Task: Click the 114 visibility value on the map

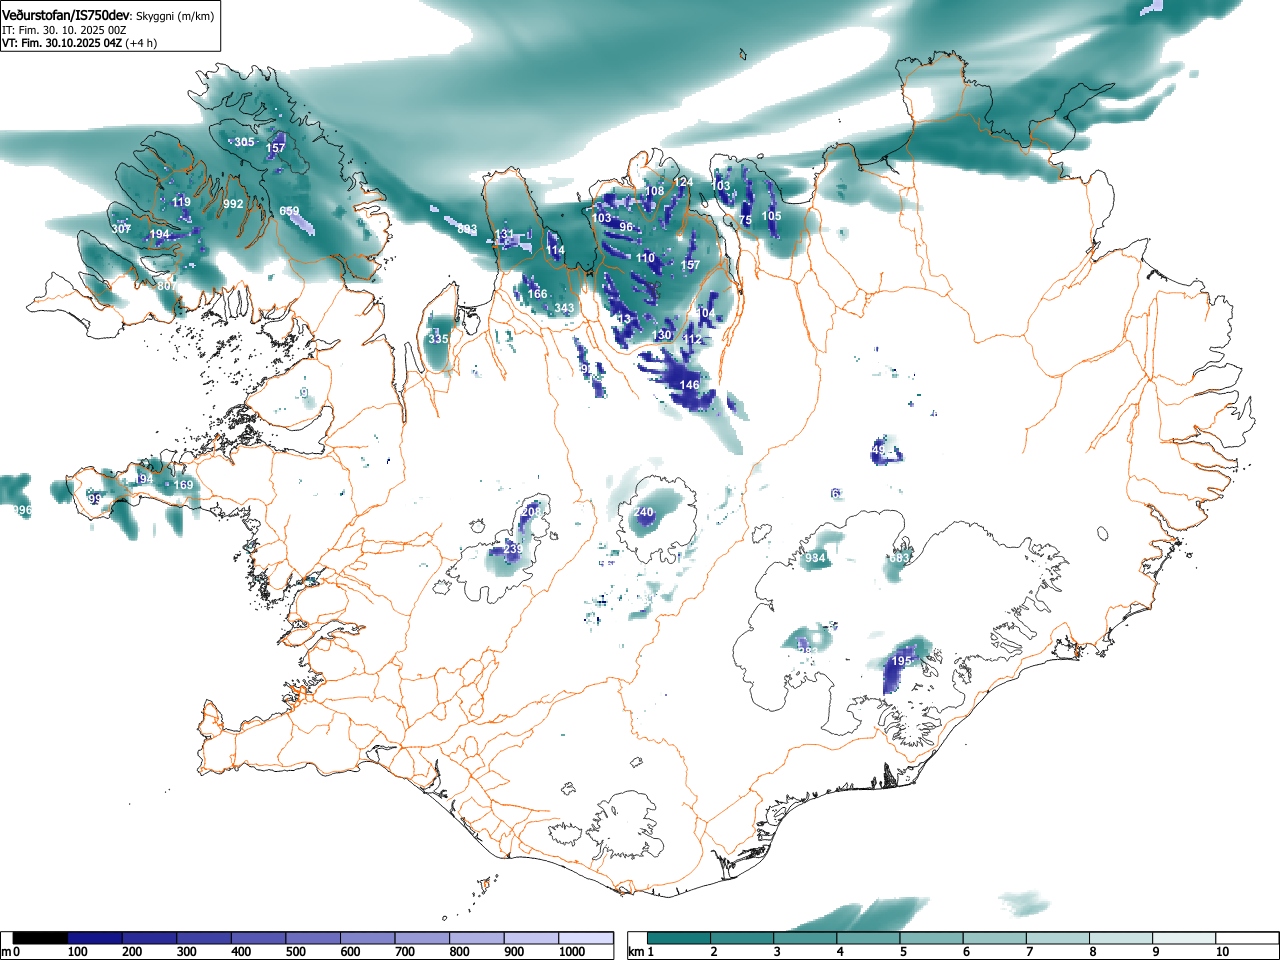Action: 555,250
